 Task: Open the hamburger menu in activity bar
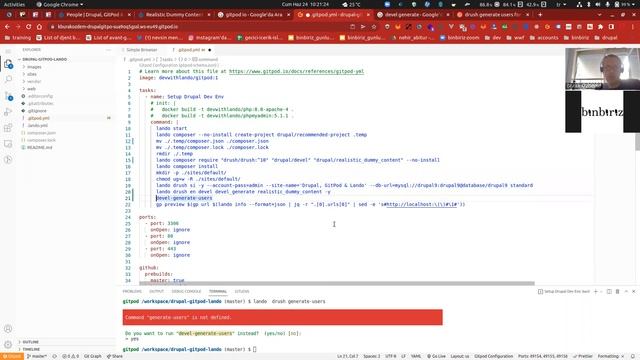coord(8,51)
